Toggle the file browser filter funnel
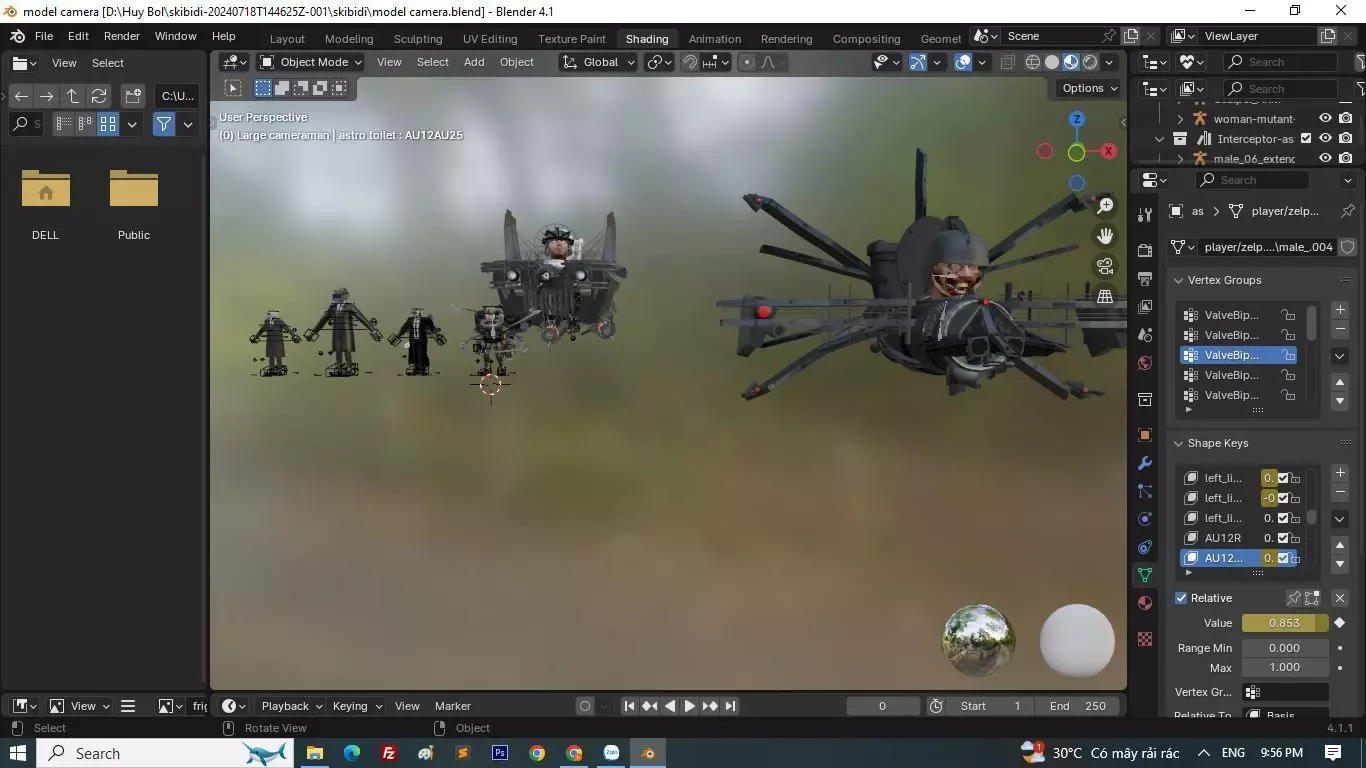1366x768 pixels. click(x=164, y=124)
